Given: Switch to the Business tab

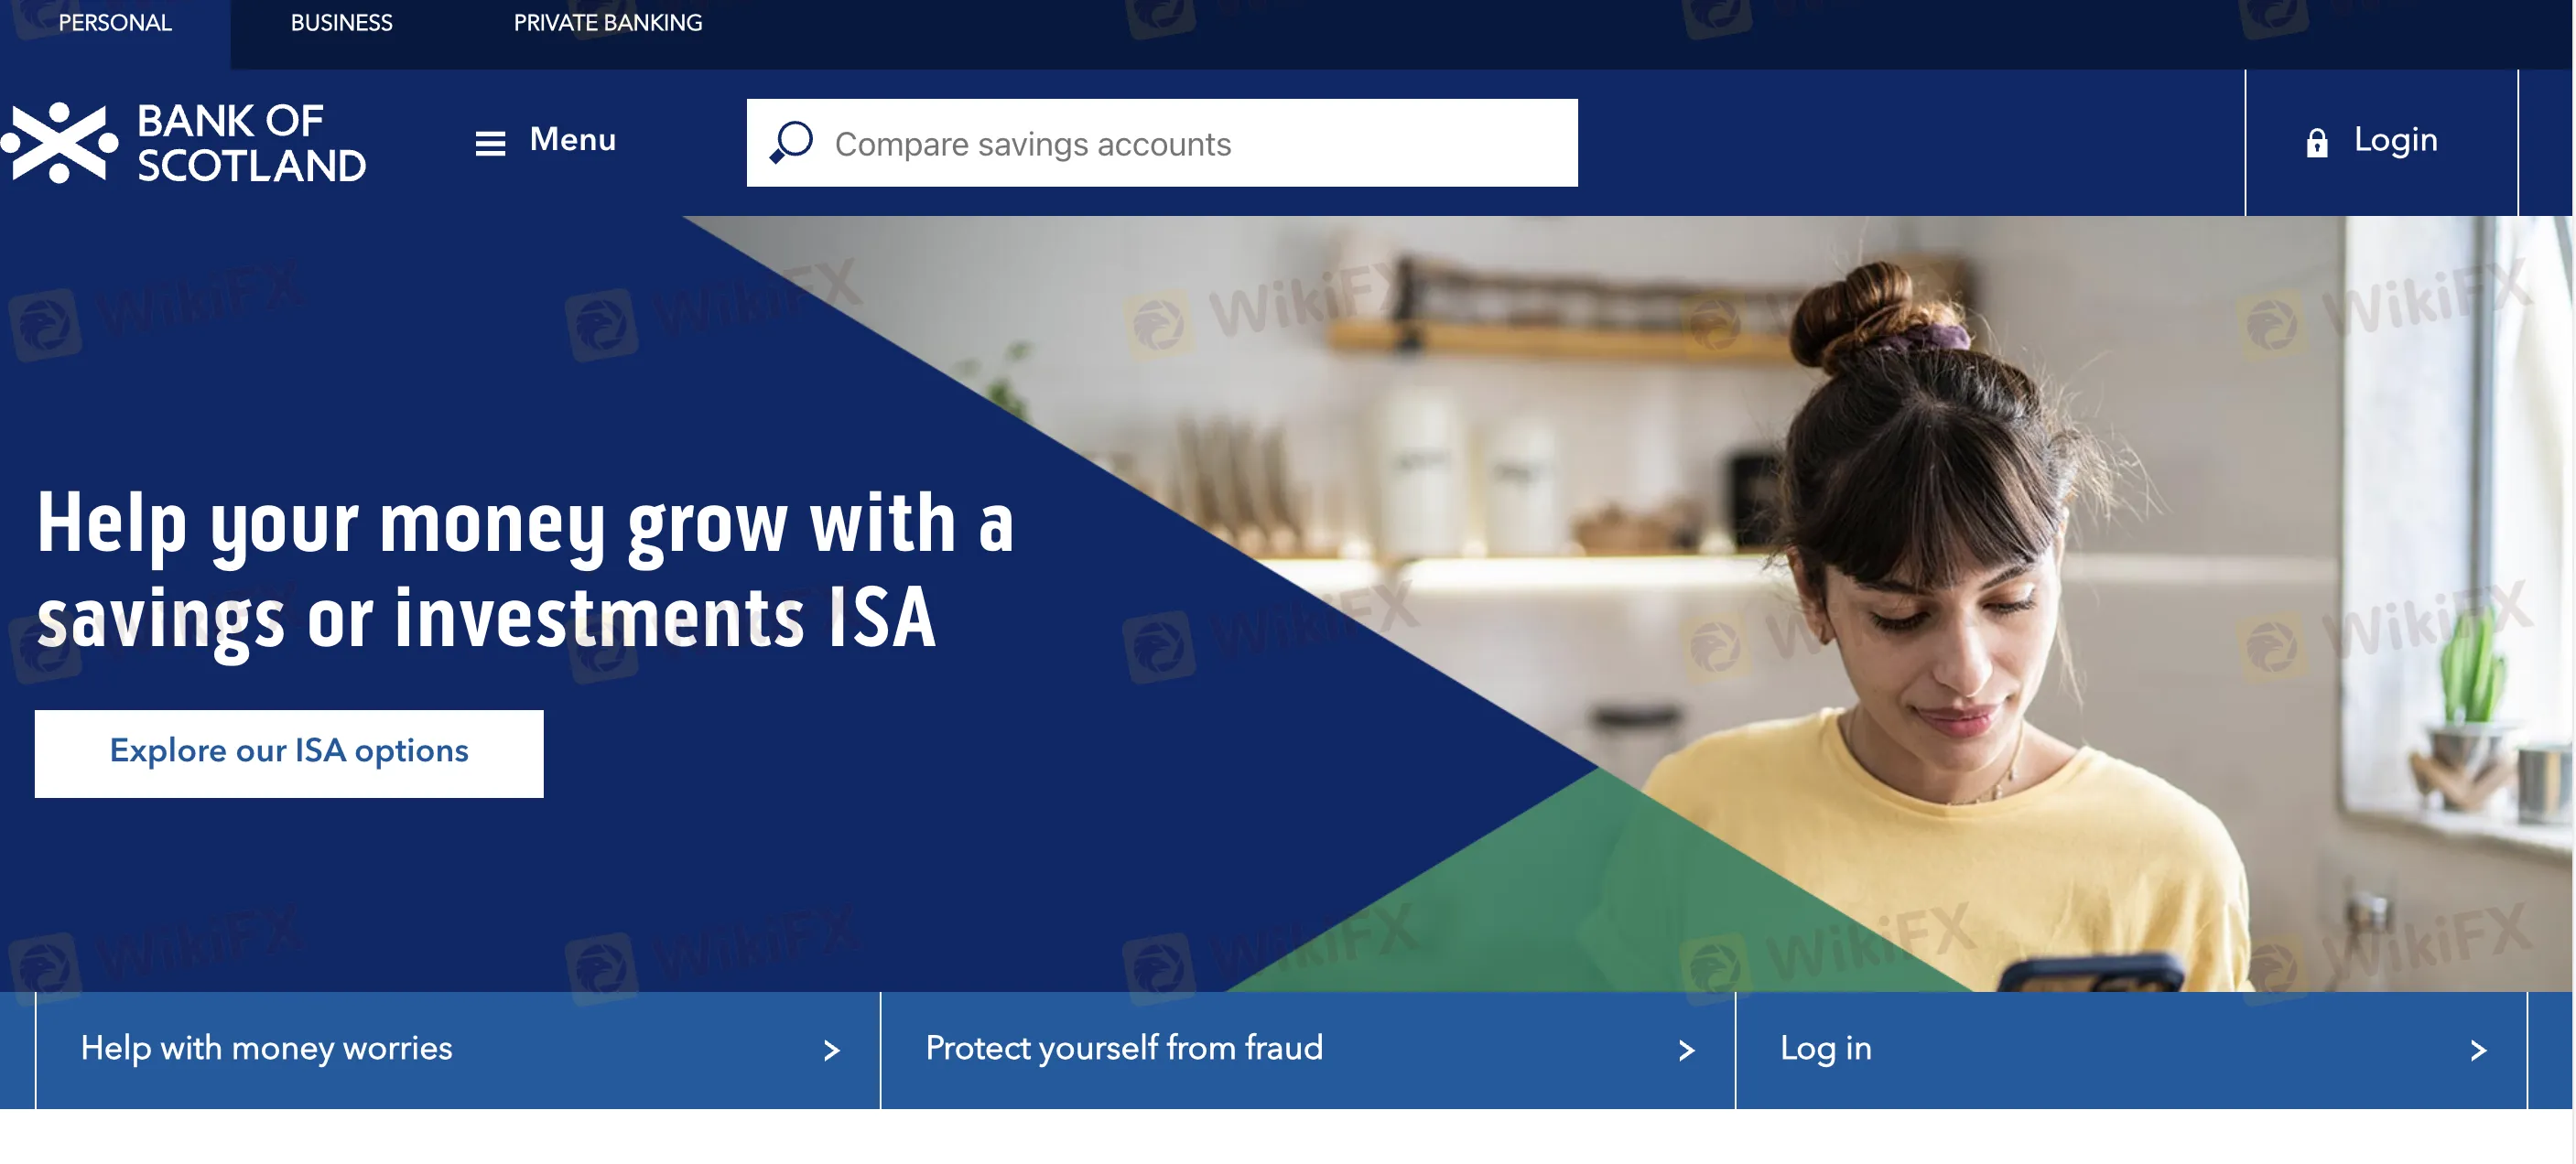Looking at the screenshot, I should tap(342, 23).
